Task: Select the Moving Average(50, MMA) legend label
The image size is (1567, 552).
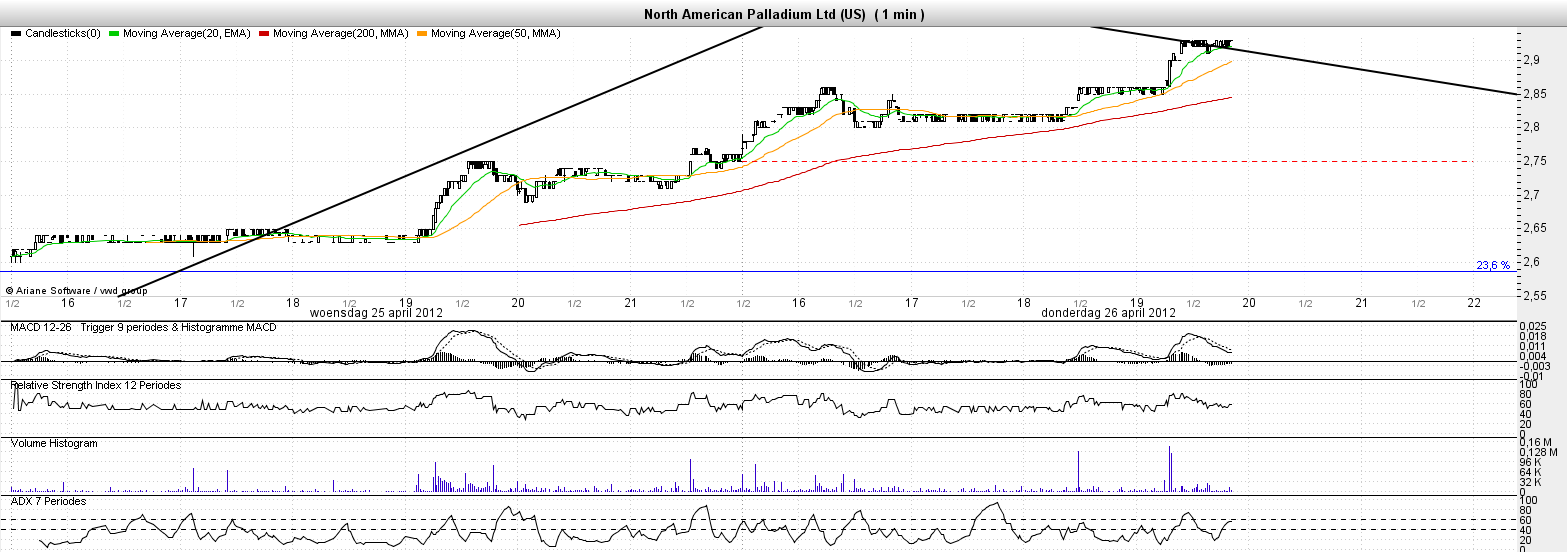Action: tap(495, 34)
